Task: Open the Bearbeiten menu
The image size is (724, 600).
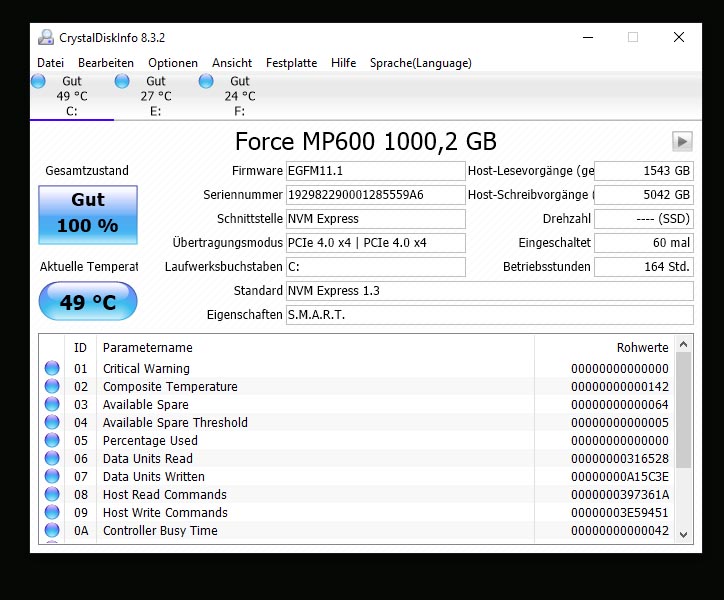Action: point(106,63)
